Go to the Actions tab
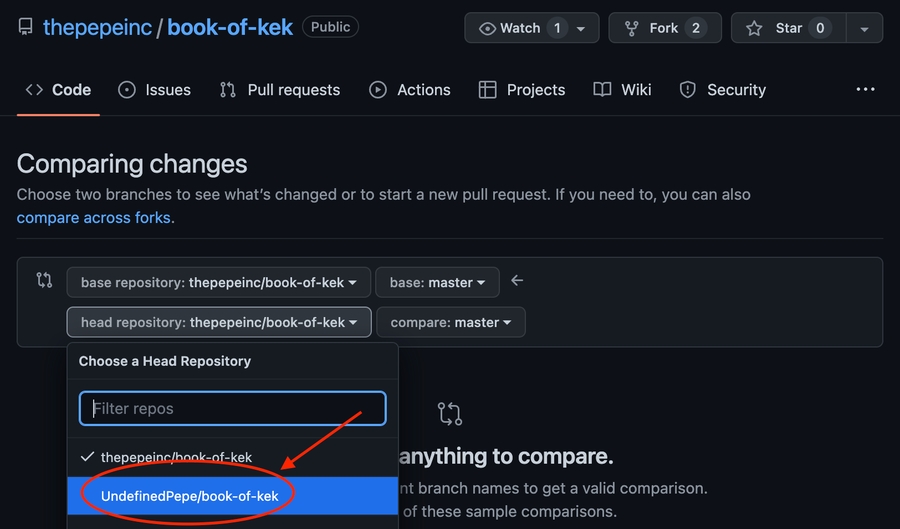Image resolution: width=900 pixels, height=529 pixels. pyautogui.click(x=410, y=90)
